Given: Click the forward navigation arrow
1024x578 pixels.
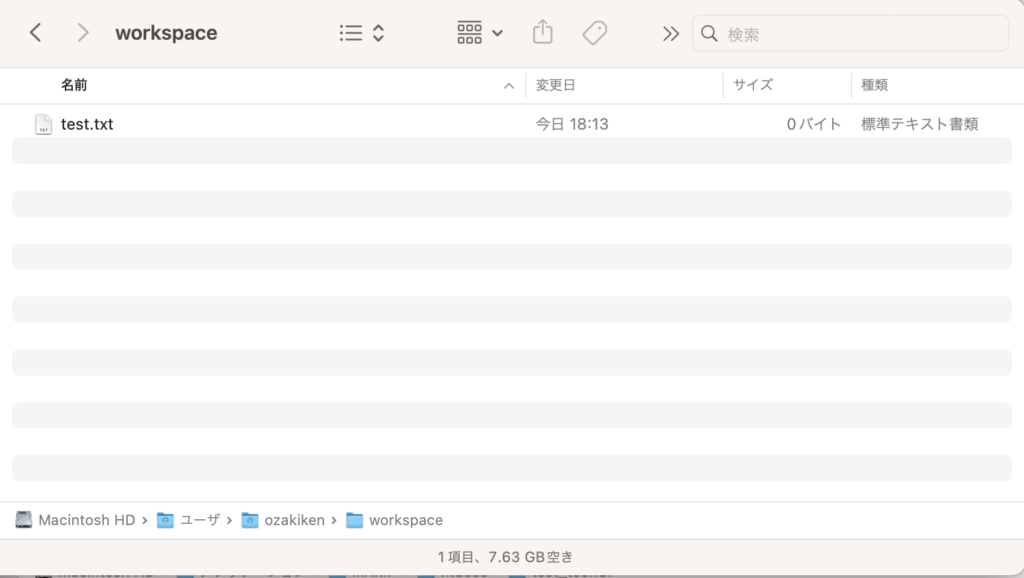Looking at the screenshot, I should pos(83,33).
